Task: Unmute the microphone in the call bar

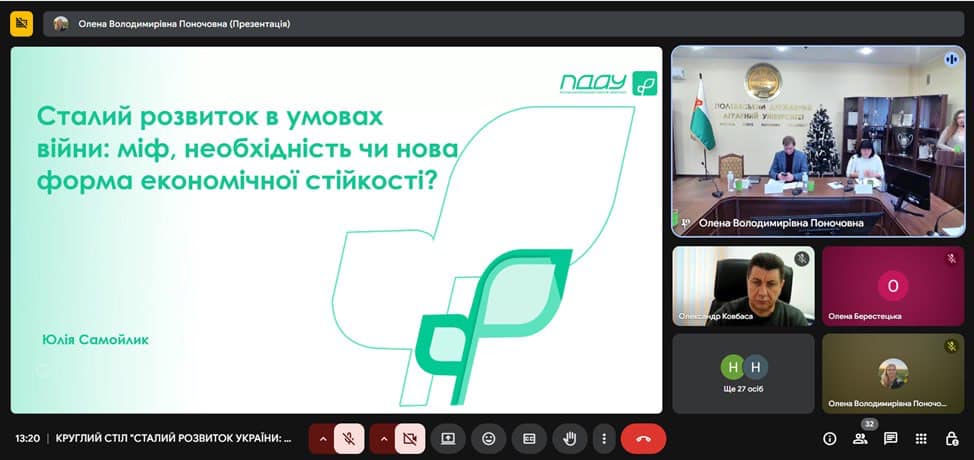Action: click(349, 438)
